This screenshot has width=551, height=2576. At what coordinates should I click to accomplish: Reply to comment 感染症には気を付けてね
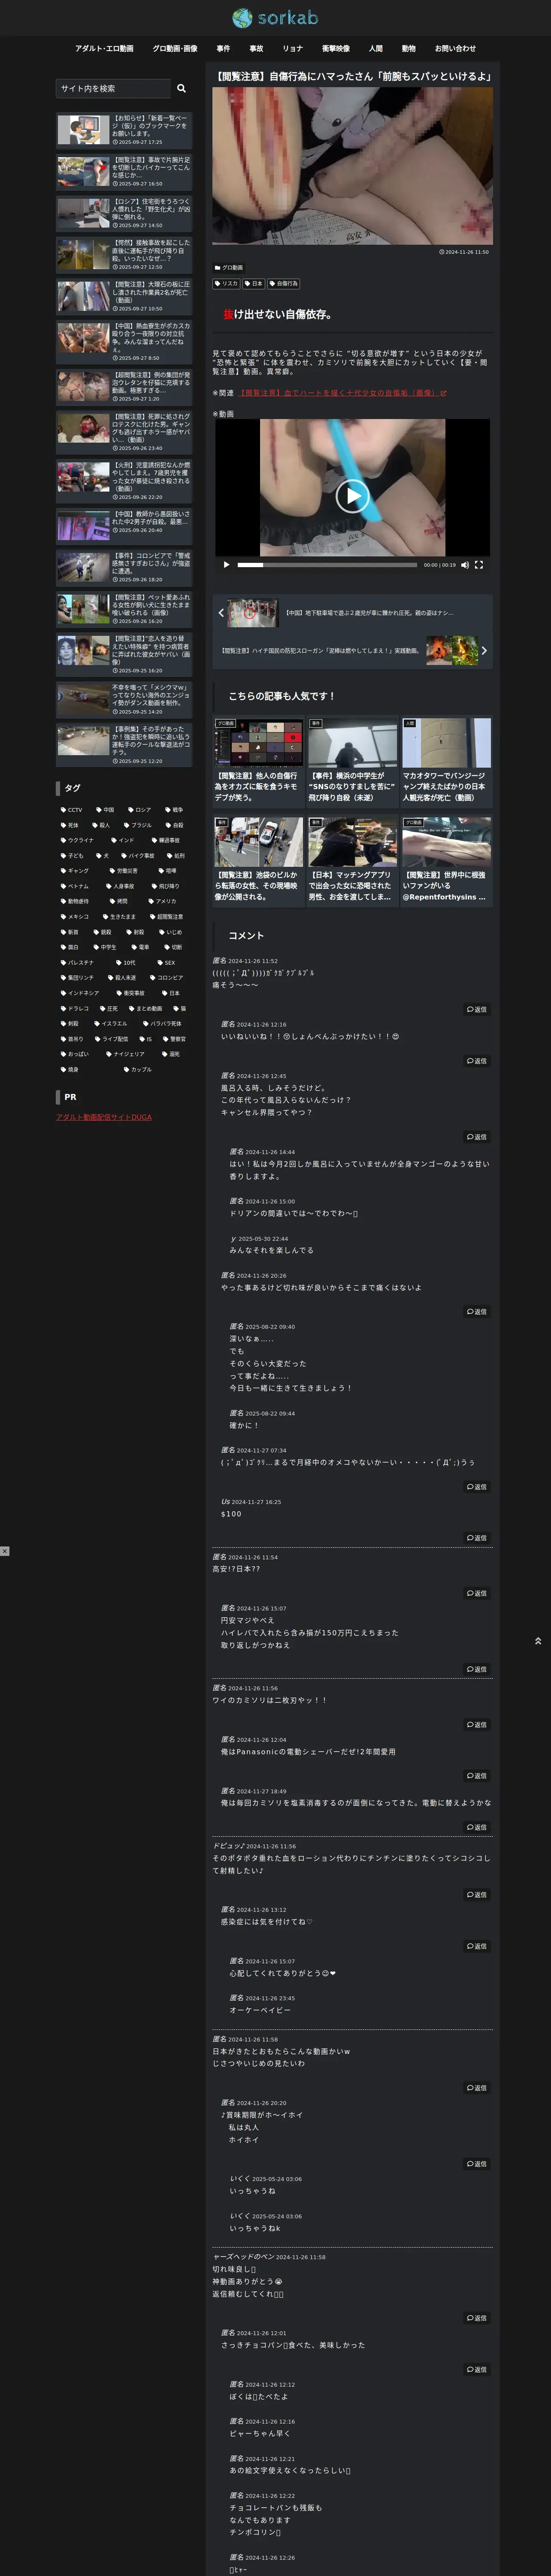(477, 1946)
